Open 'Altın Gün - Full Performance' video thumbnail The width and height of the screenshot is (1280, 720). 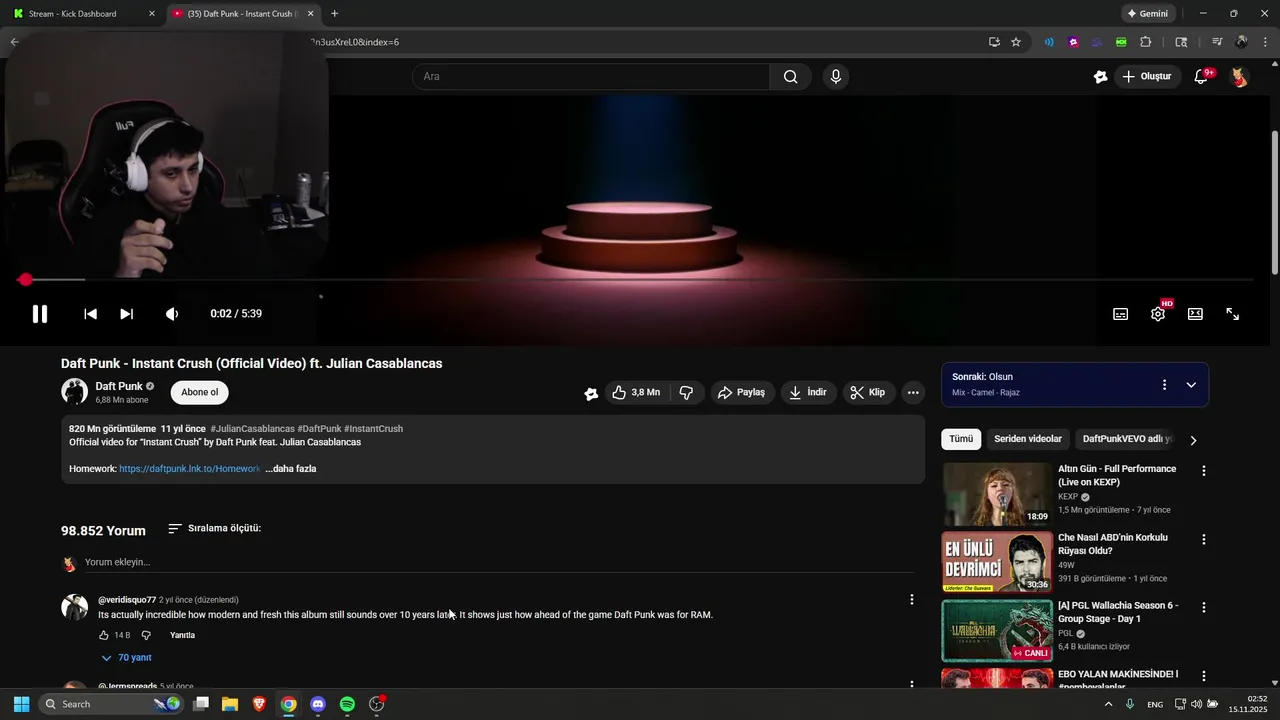997,494
